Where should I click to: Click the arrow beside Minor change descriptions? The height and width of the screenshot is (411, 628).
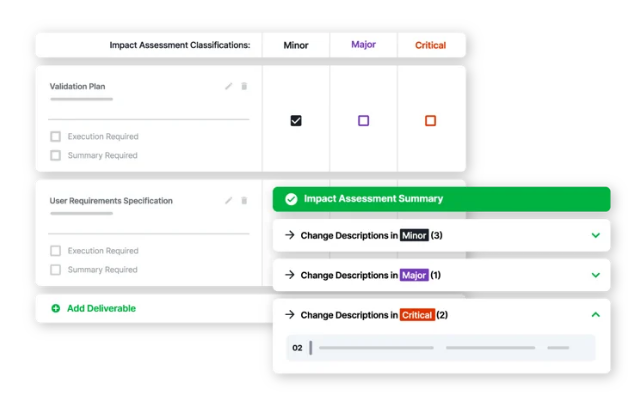coord(289,235)
